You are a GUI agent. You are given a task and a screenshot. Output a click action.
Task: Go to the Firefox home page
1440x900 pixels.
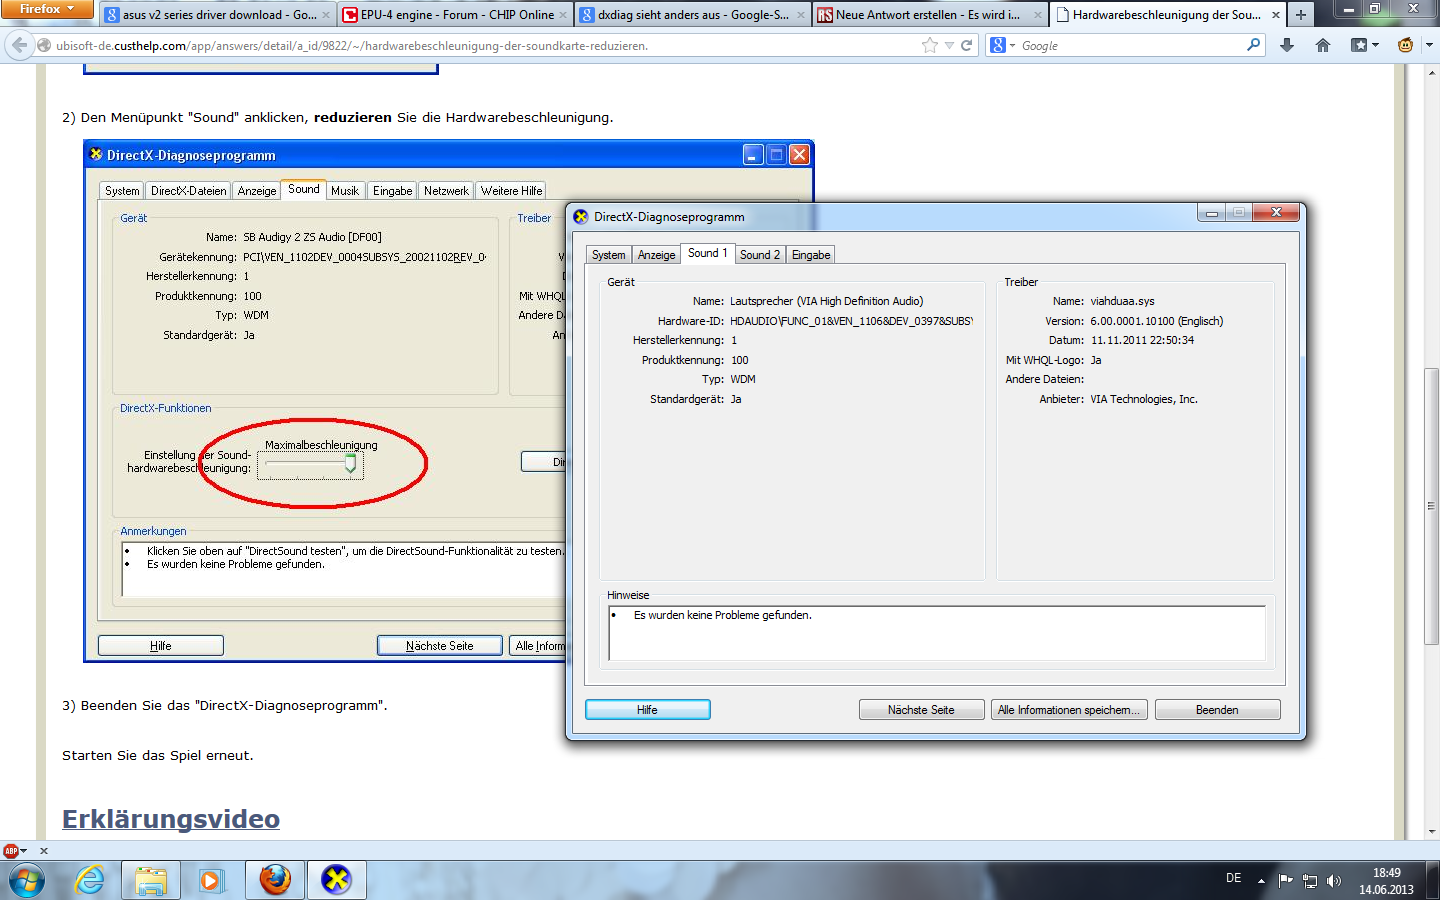(x=1323, y=45)
